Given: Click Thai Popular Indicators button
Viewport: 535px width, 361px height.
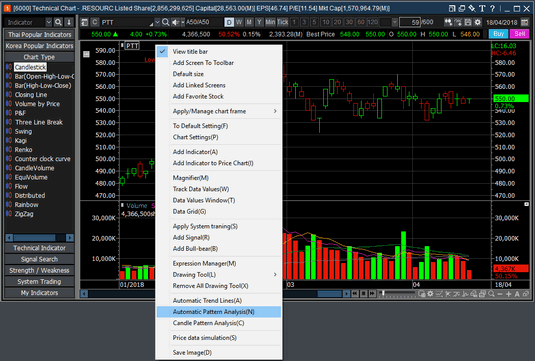Looking at the screenshot, I should click(40, 35).
